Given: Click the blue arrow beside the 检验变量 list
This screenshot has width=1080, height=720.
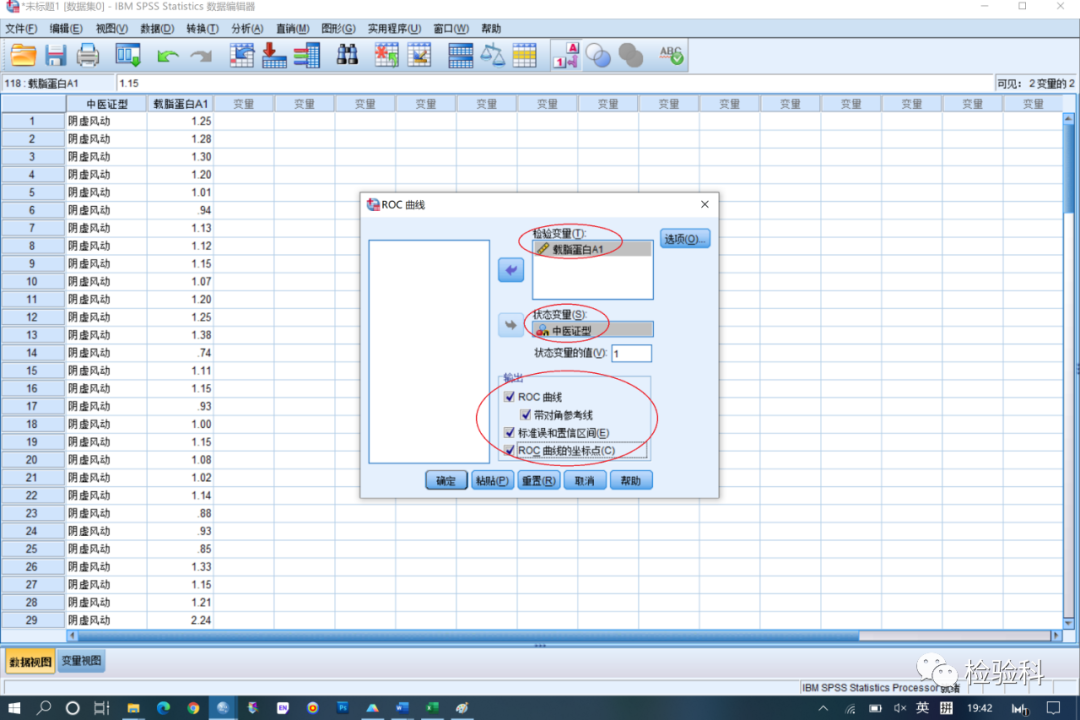Looking at the screenshot, I should [x=511, y=271].
